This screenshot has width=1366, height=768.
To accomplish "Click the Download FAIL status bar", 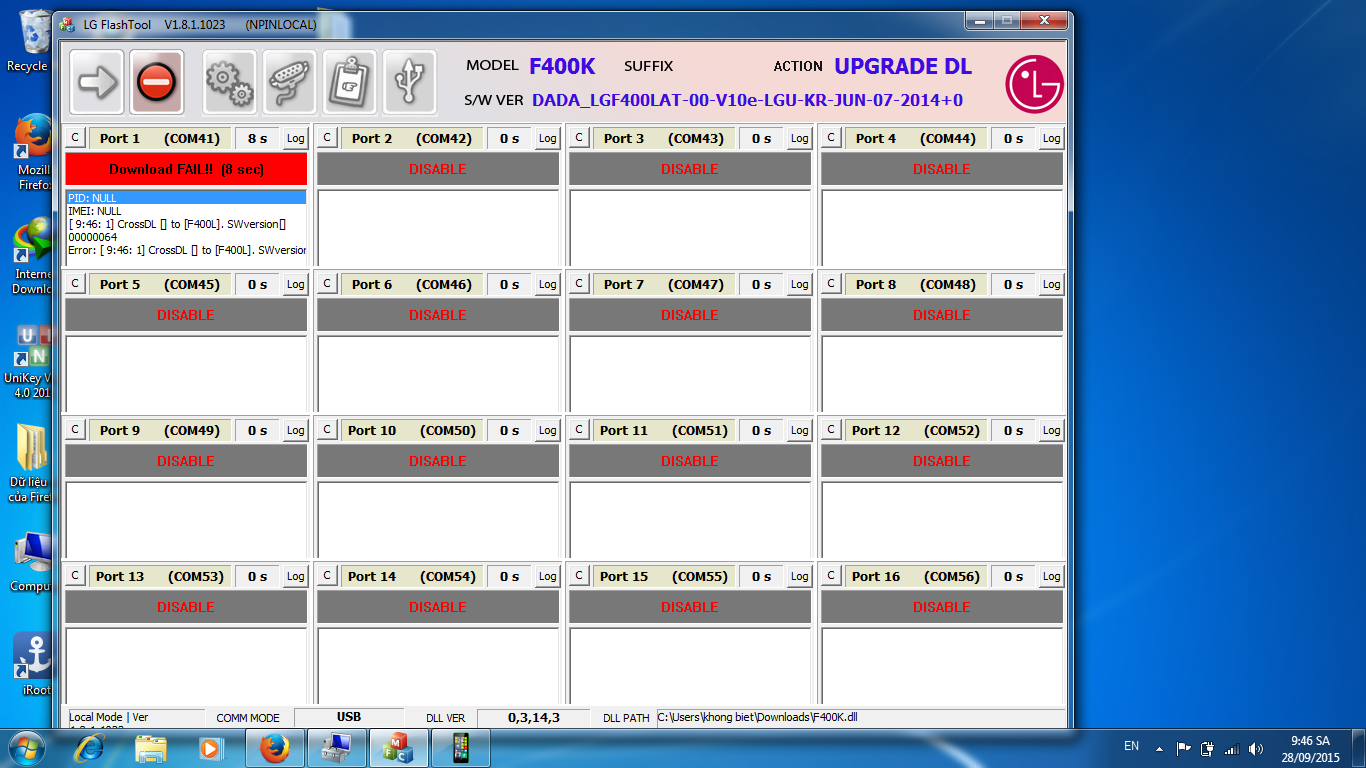I will 186,169.
